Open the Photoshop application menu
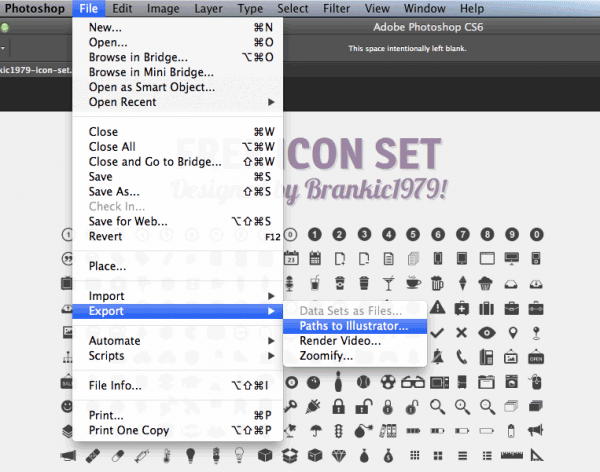This screenshot has height=472, width=600. coord(35,8)
